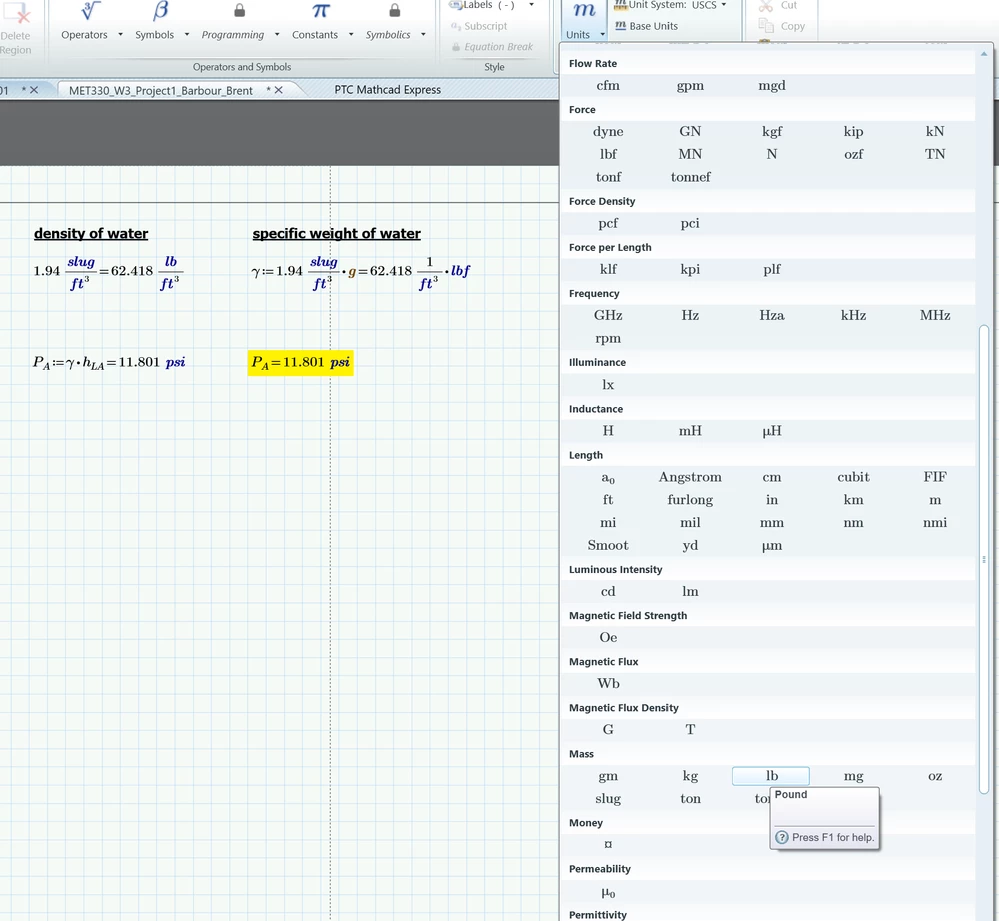
Task: Click the Subscript button
Action: tap(479, 26)
